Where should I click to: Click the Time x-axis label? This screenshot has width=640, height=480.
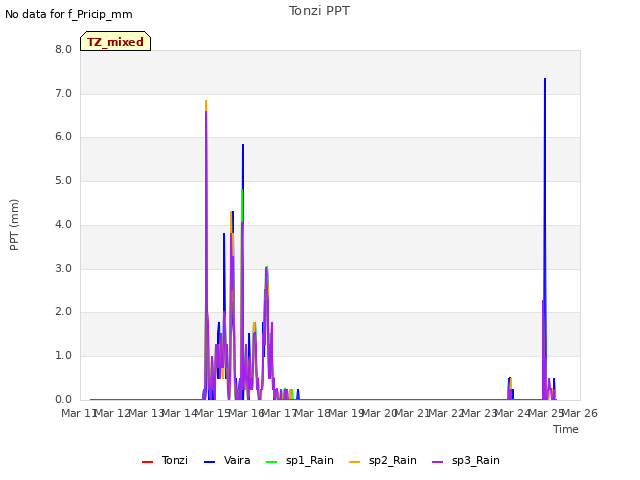point(566,429)
